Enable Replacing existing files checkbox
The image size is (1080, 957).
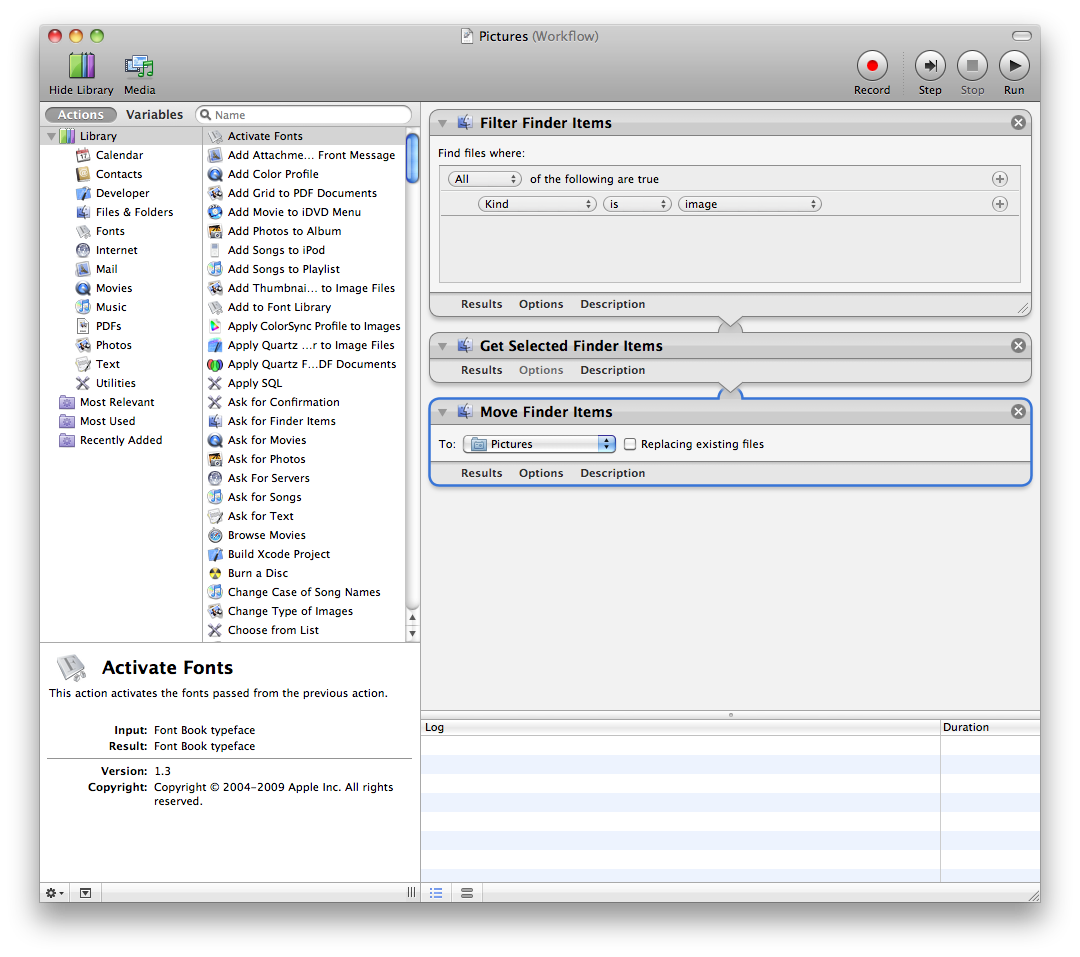pyautogui.click(x=630, y=444)
